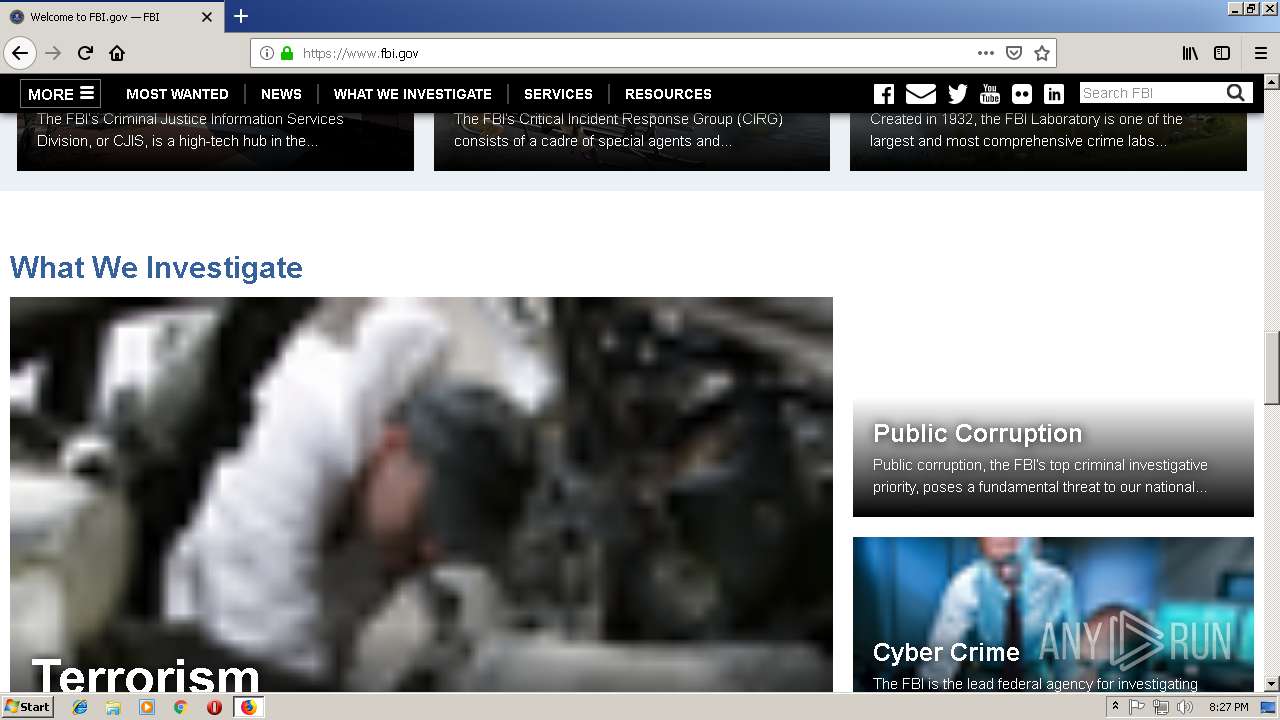Open the Action Center flag icon
Screen dimensions: 1280x720
[x=1137, y=707]
